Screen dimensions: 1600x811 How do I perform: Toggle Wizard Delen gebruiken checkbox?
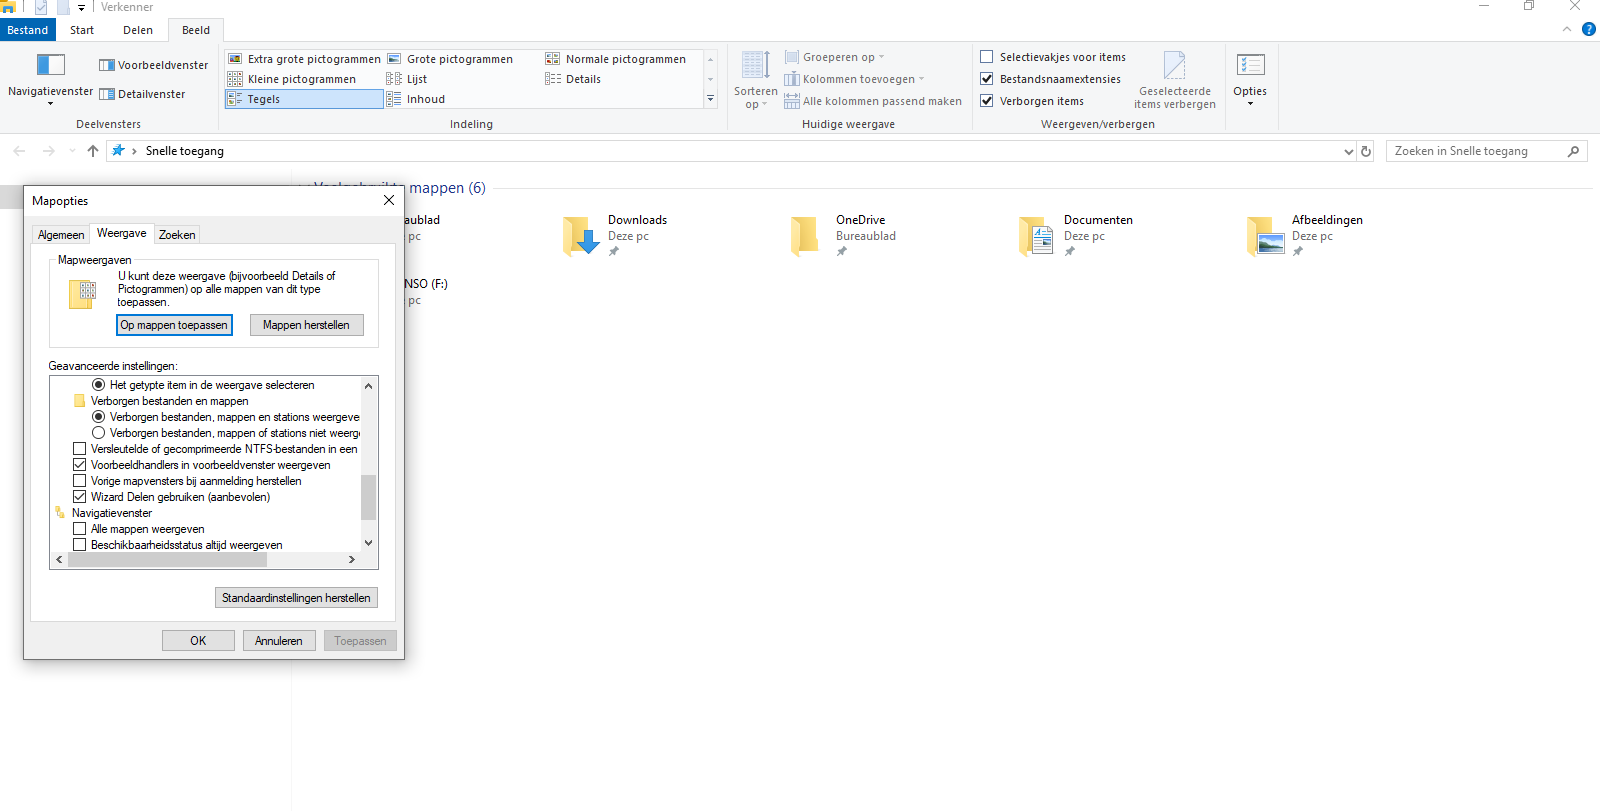[x=79, y=497]
